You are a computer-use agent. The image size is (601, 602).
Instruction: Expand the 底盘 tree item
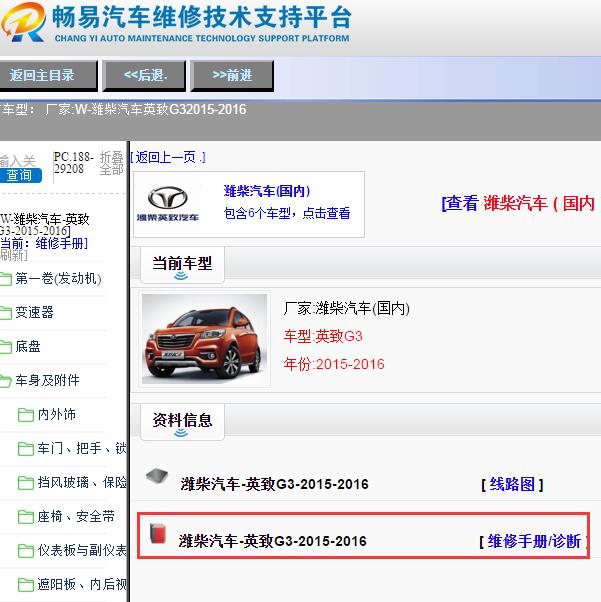(28, 346)
